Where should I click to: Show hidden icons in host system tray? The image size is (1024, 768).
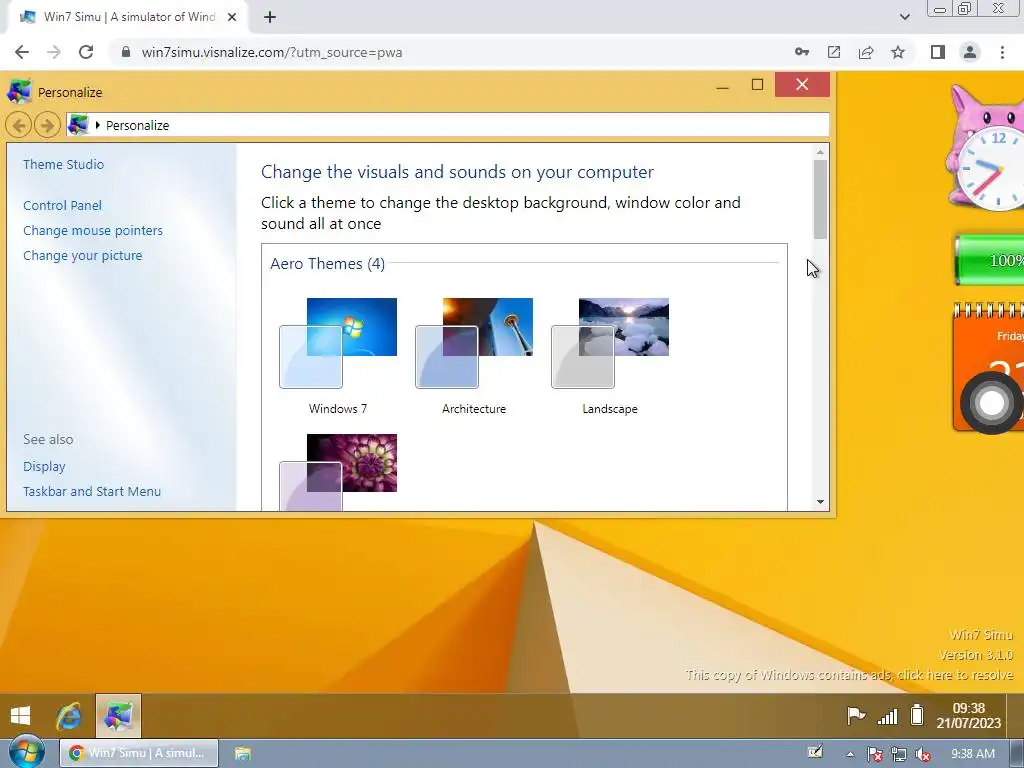(850, 754)
